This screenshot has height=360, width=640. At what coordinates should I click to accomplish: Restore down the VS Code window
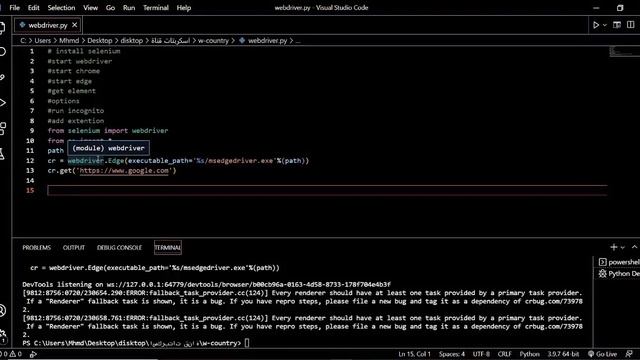(620, 8)
